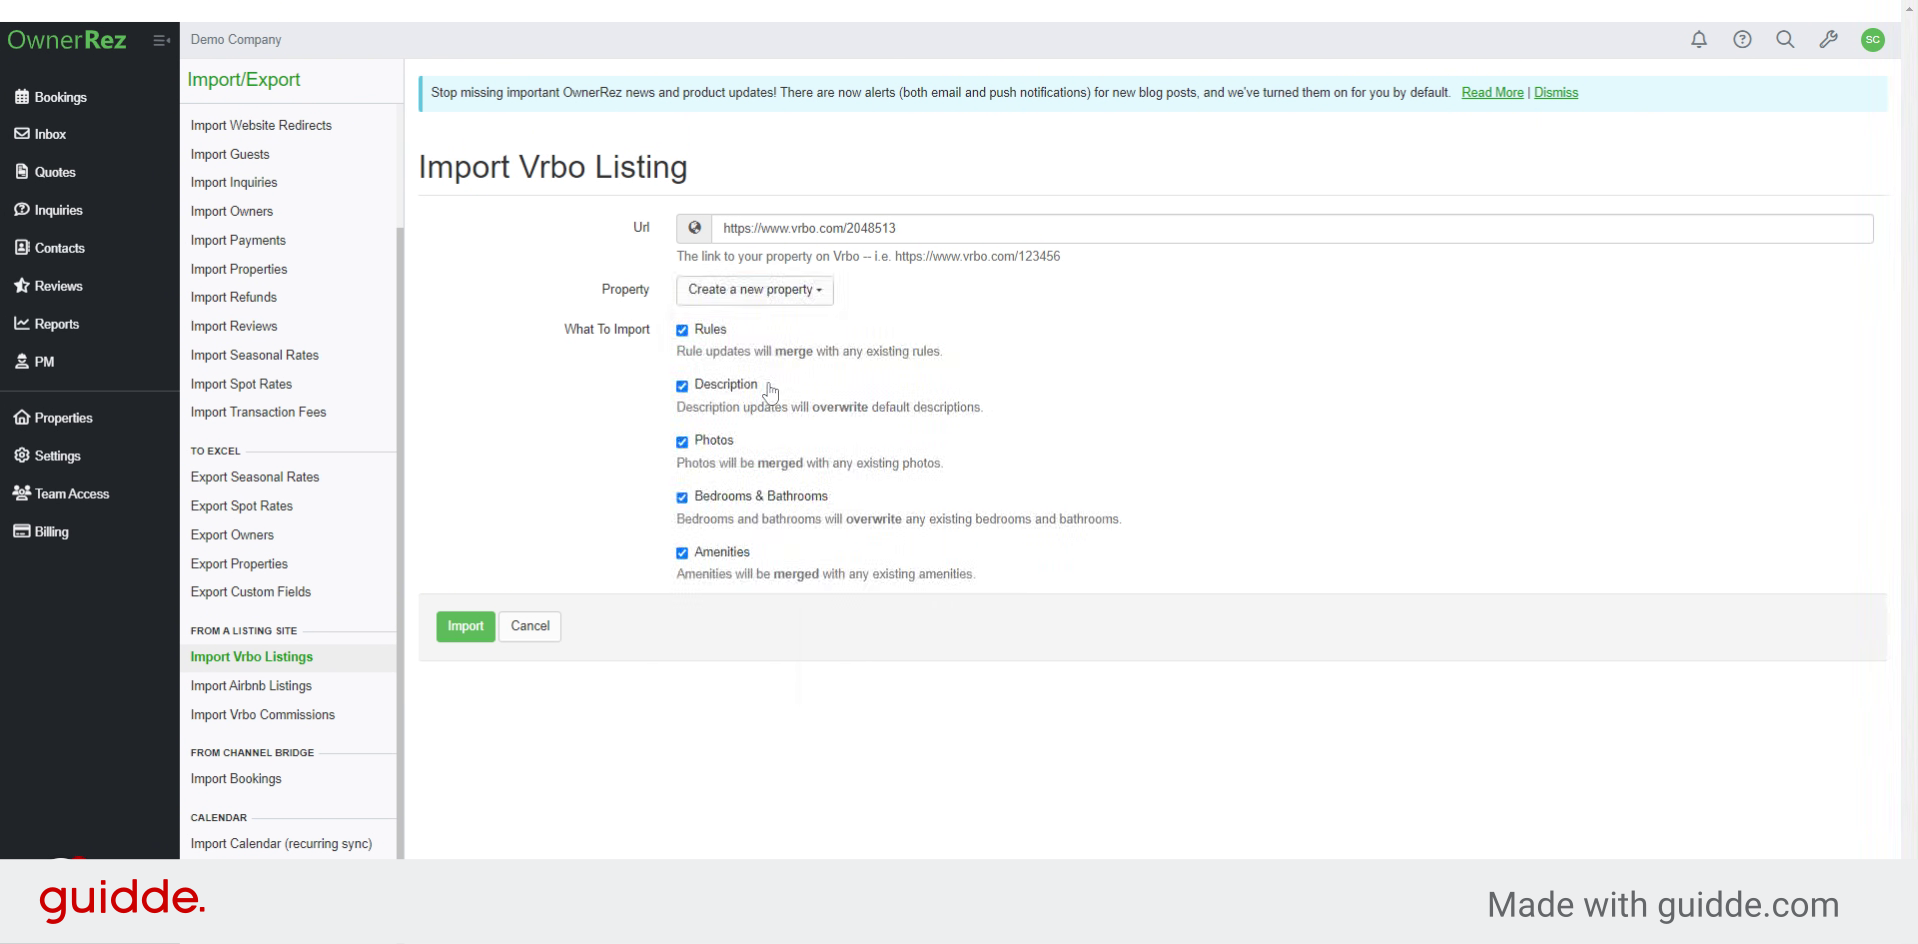Click the green Import button
This screenshot has width=1918, height=944.
pyautogui.click(x=465, y=626)
